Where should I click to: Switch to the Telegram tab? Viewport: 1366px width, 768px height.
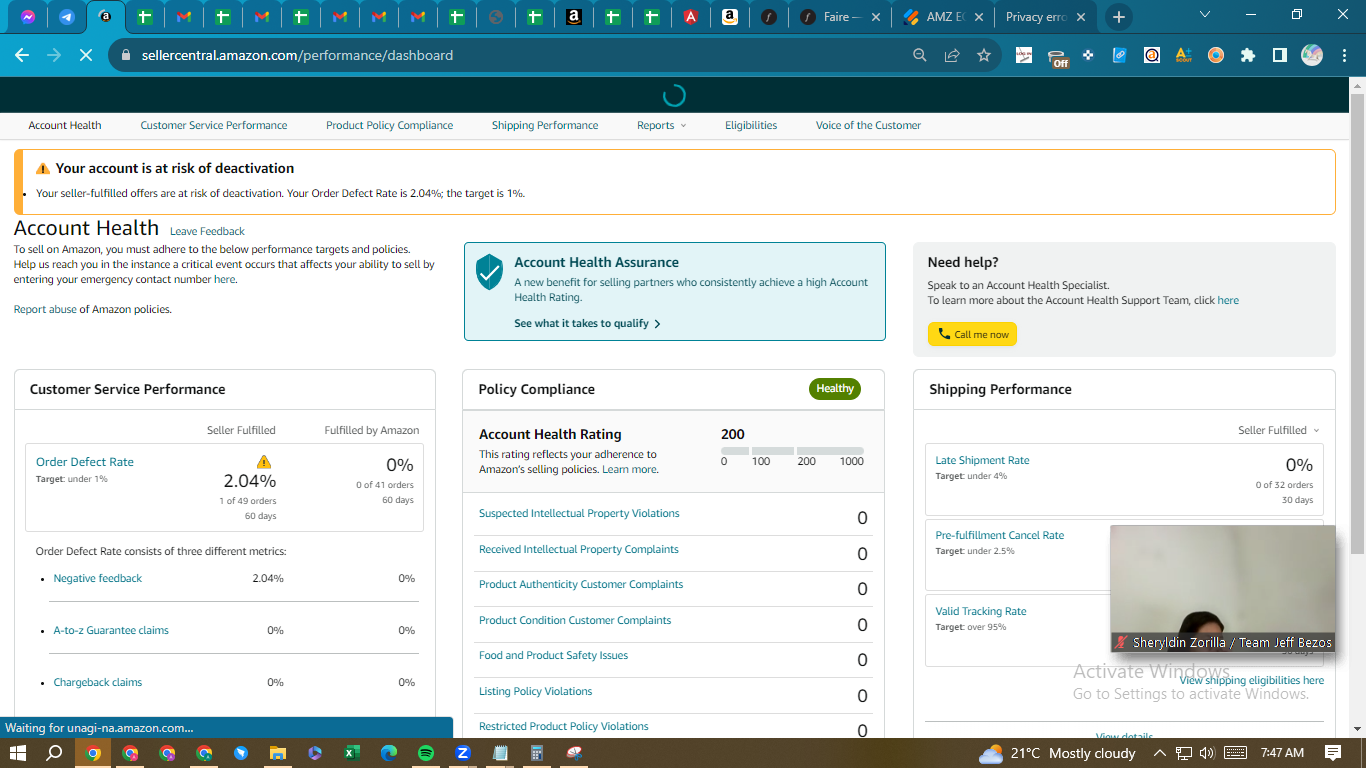(67, 17)
